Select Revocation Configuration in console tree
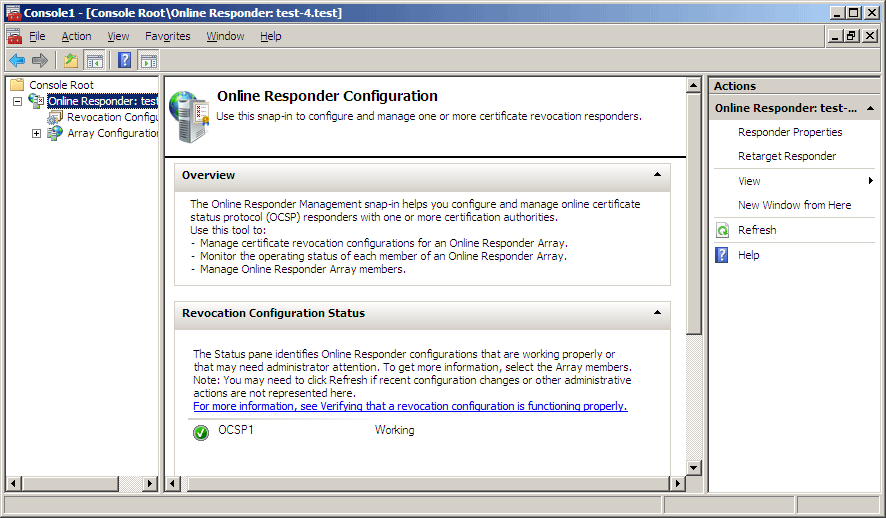The width and height of the screenshot is (886, 518). click(x=112, y=117)
